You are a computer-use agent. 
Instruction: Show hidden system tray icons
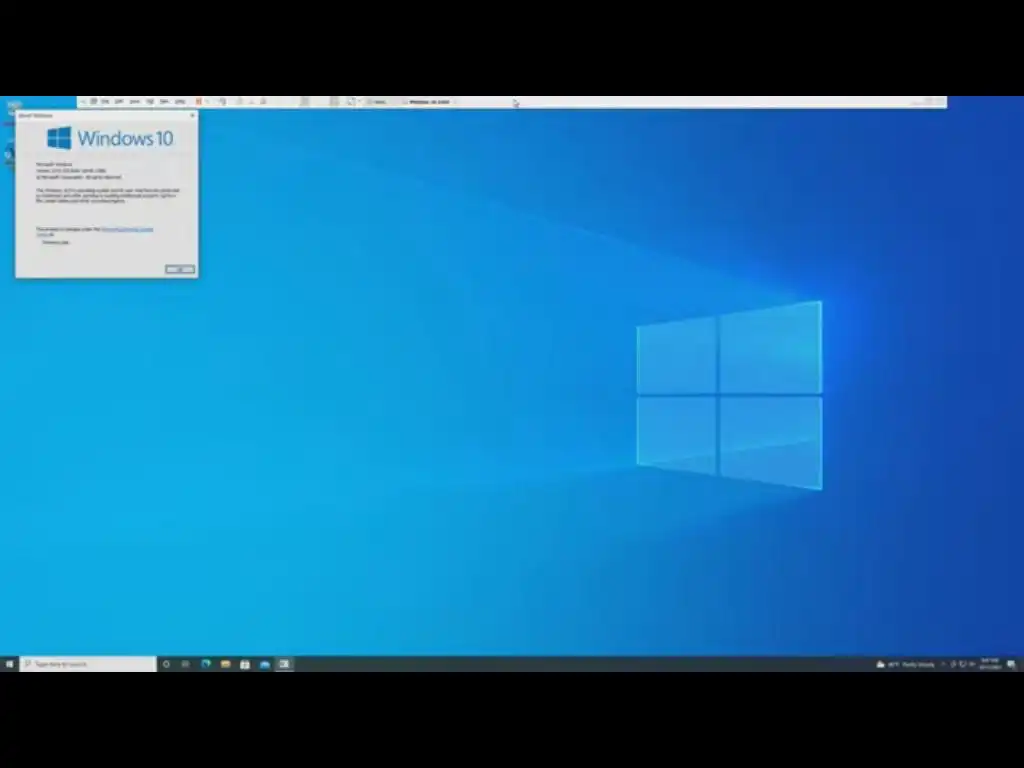[943, 664]
